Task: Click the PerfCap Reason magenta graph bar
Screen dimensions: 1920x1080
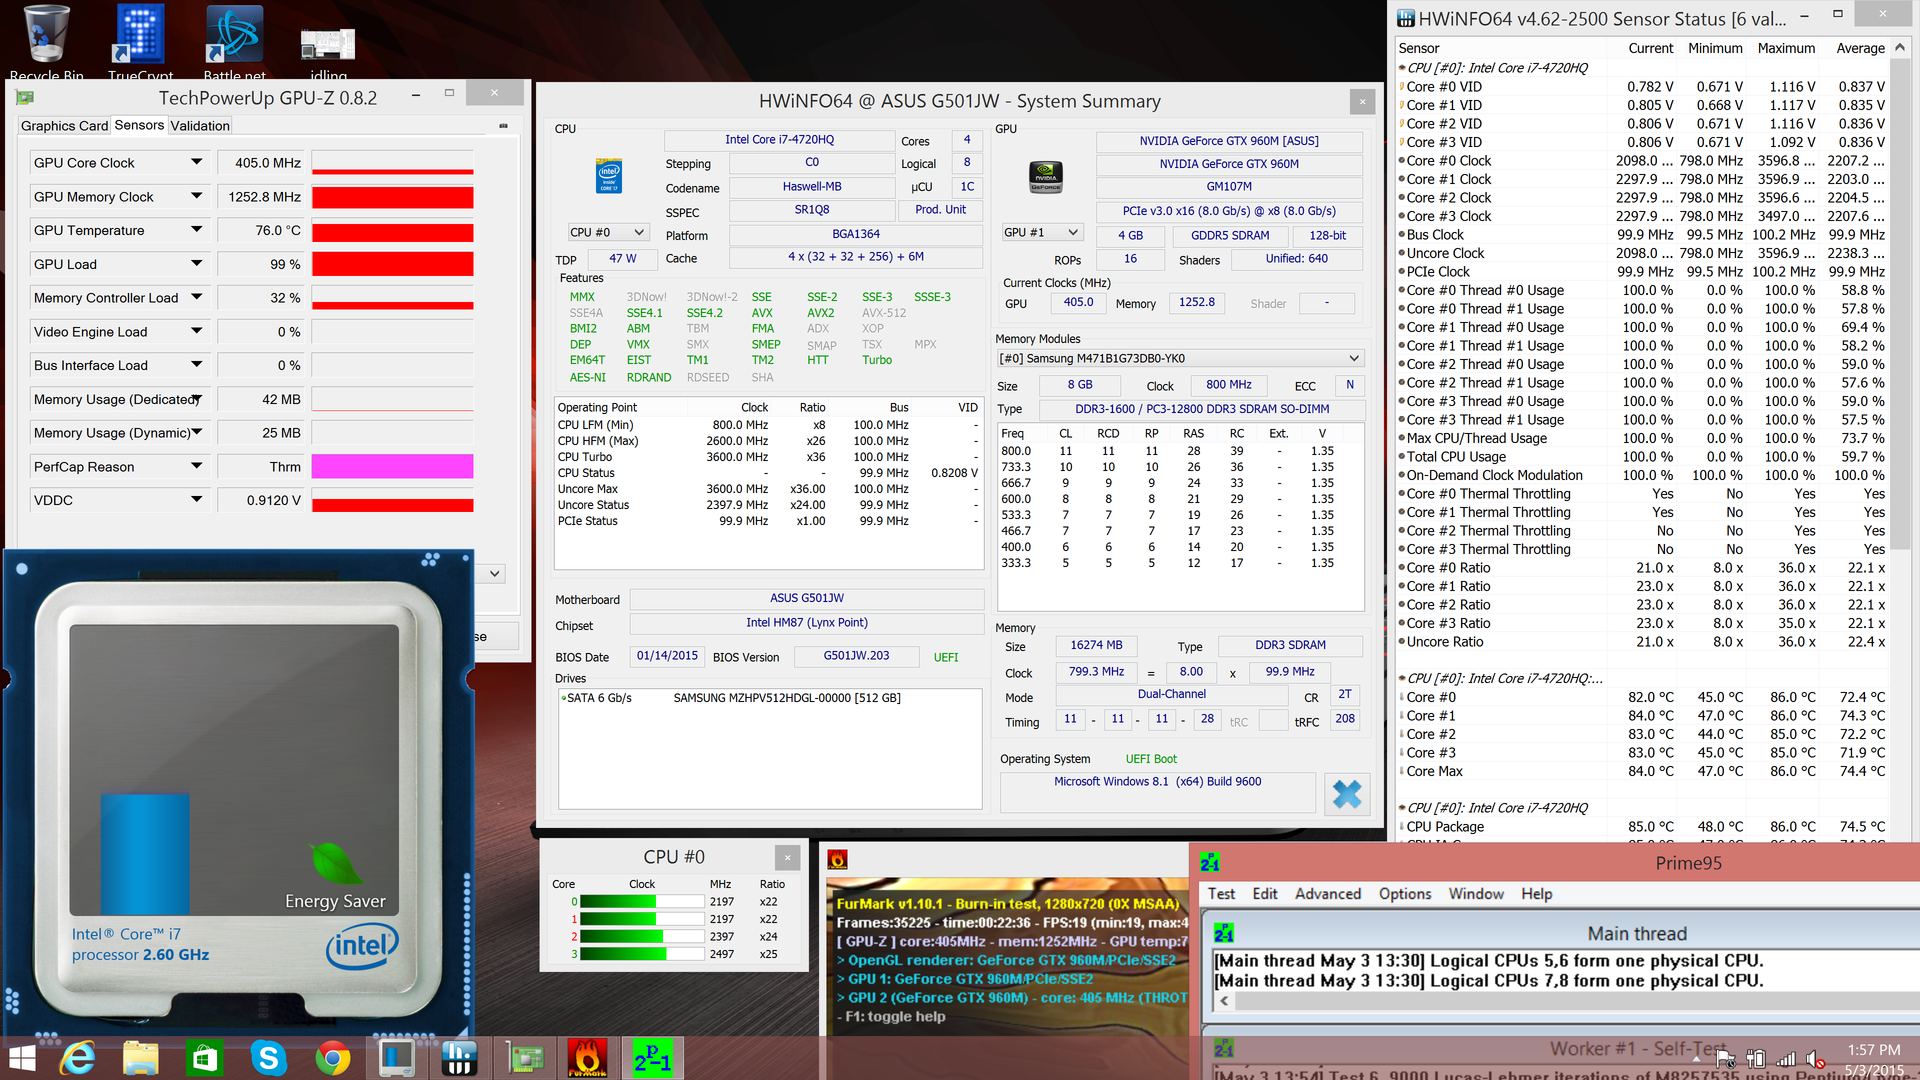Action: pos(392,466)
